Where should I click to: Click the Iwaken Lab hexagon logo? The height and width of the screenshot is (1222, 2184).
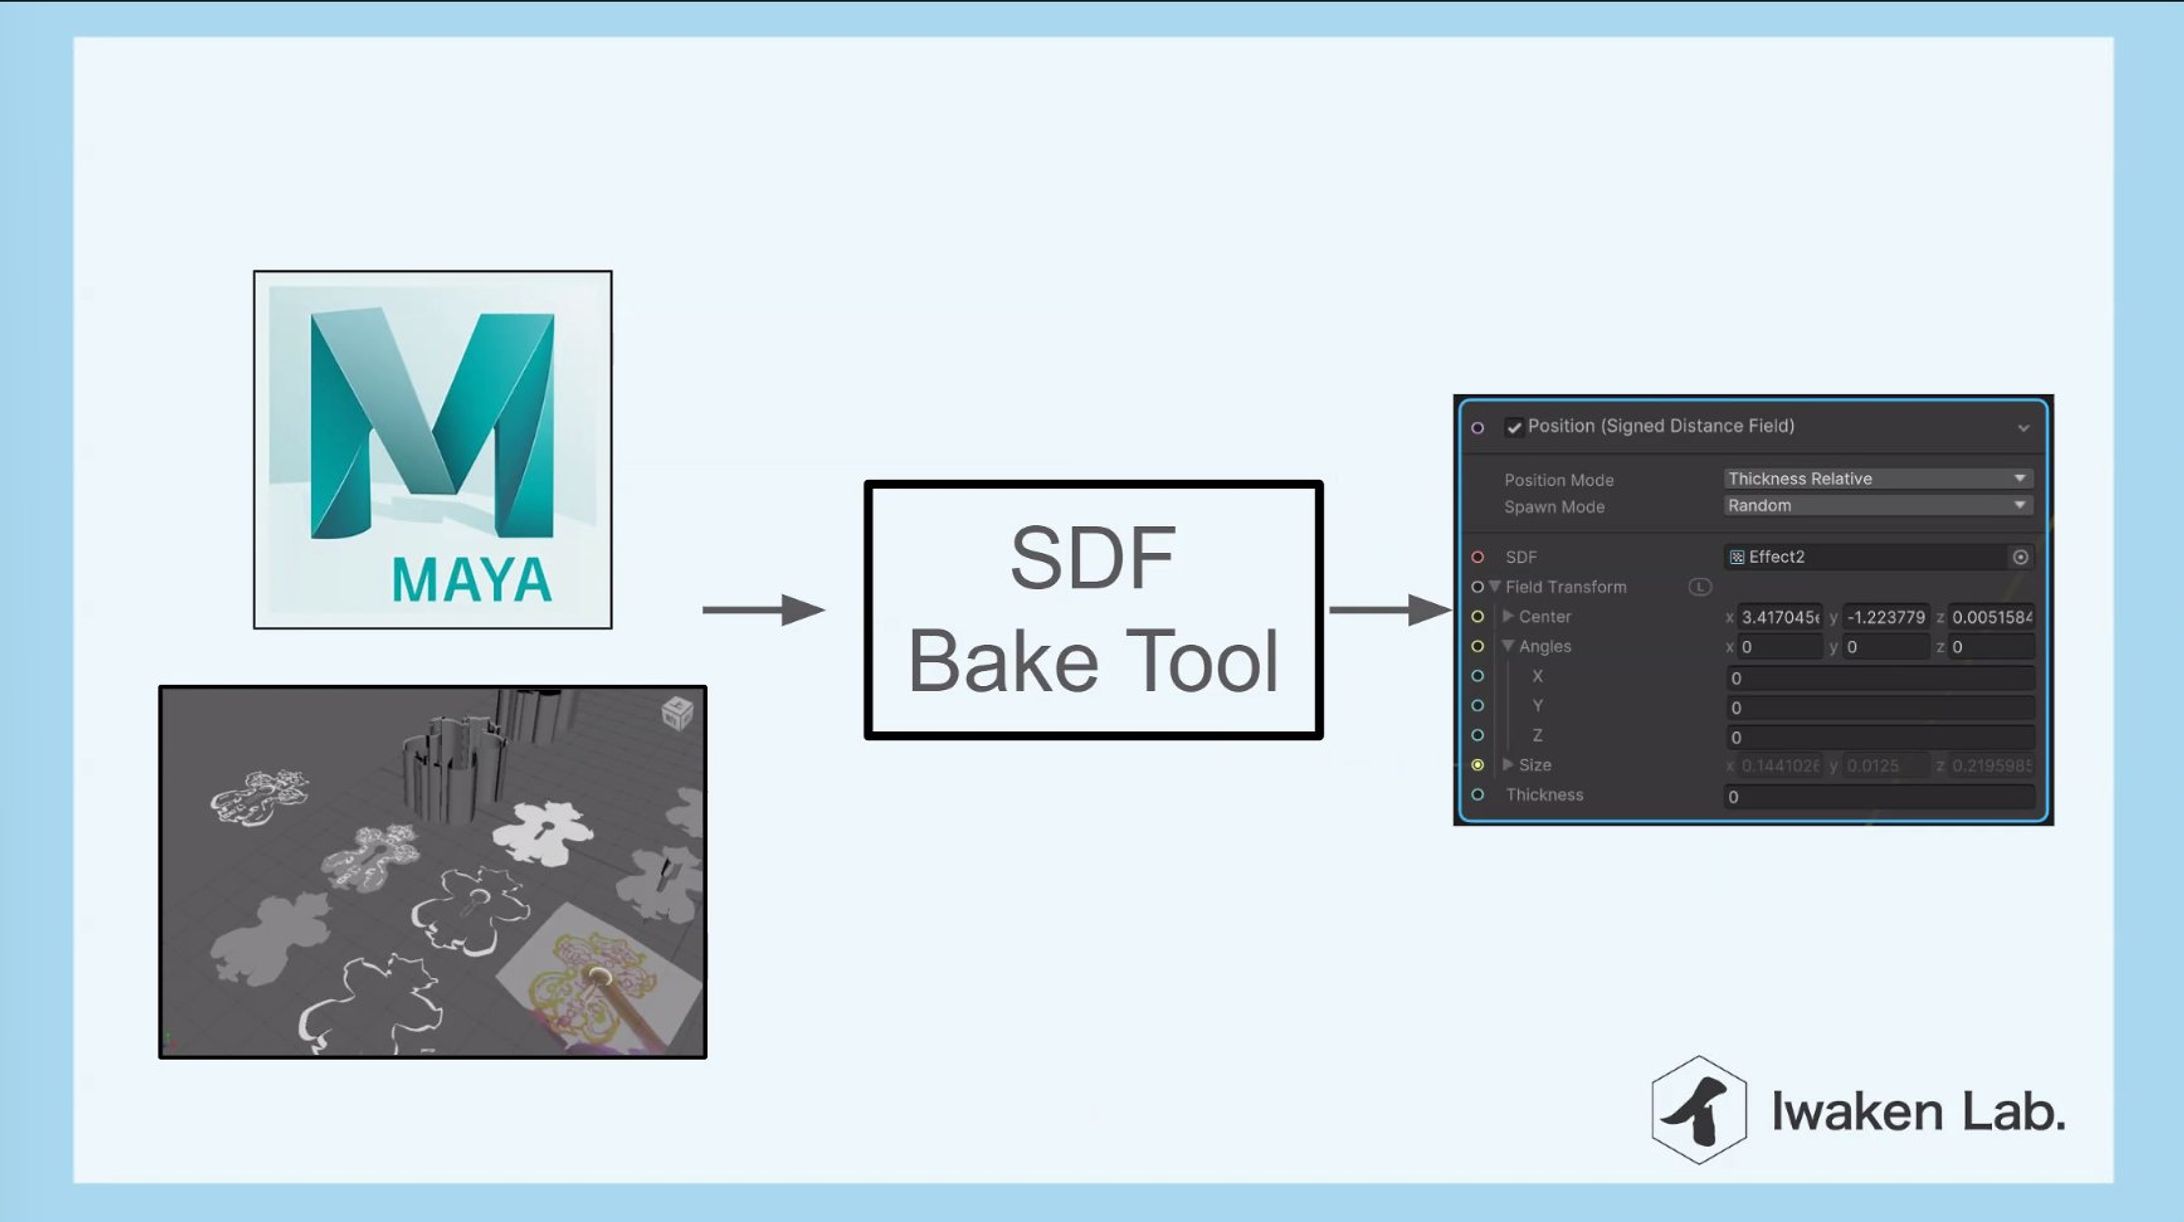pos(1698,1110)
